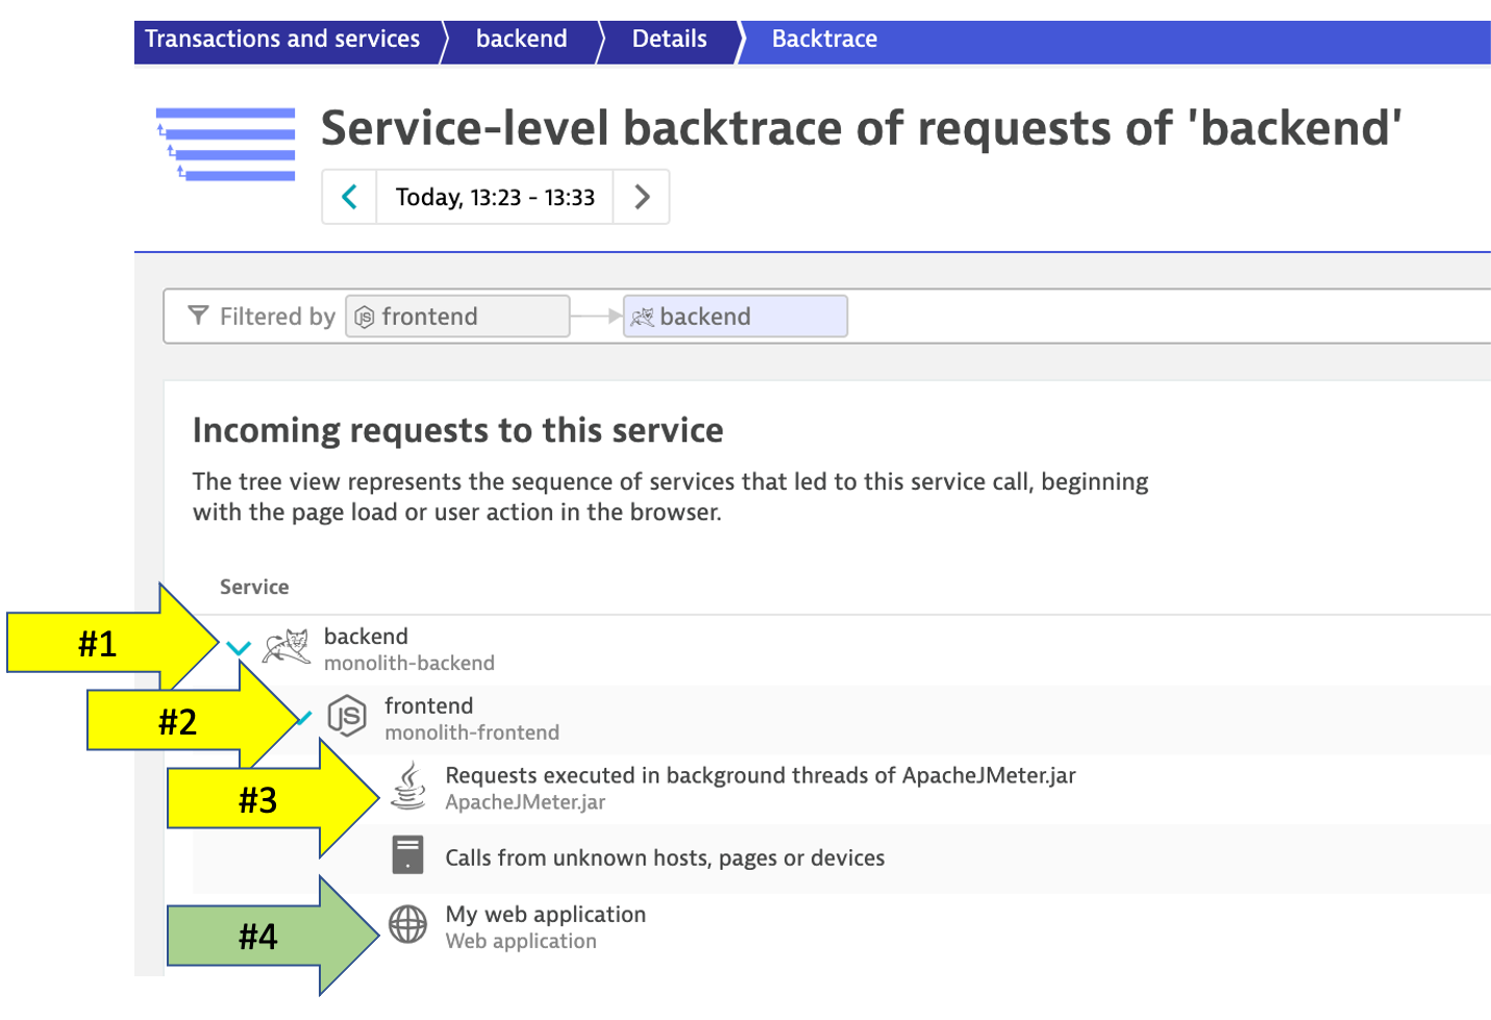
Task: Click the funnel filter icon
Action: pyautogui.click(x=198, y=316)
